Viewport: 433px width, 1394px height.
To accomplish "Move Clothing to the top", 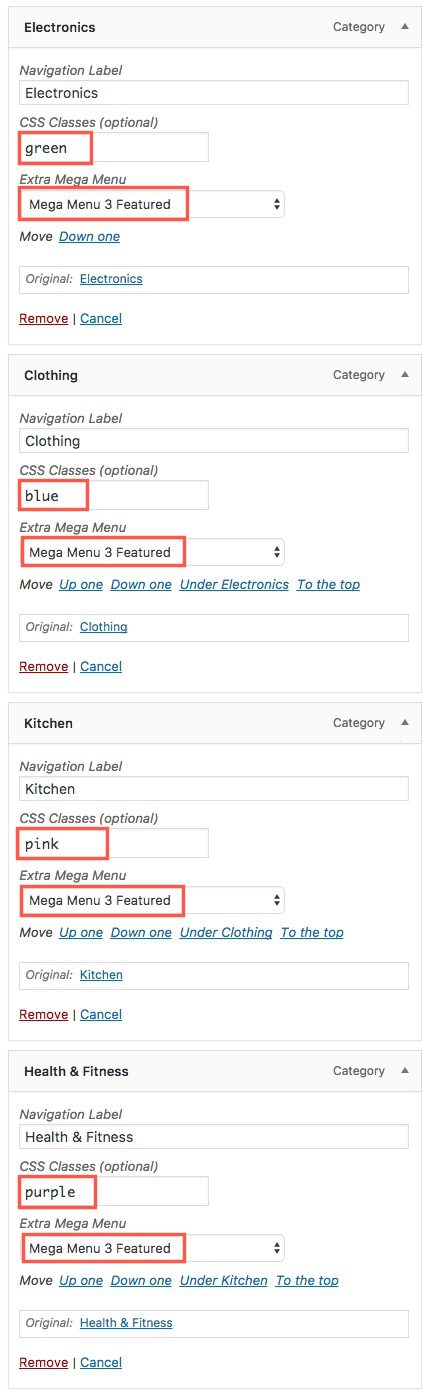I will pyautogui.click(x=328, y=585).
